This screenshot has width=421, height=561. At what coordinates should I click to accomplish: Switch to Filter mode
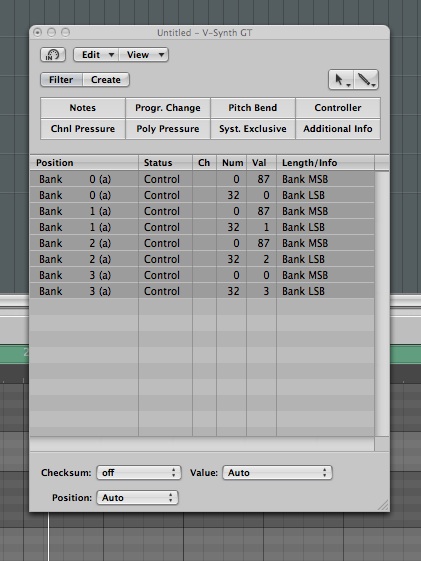61,79
